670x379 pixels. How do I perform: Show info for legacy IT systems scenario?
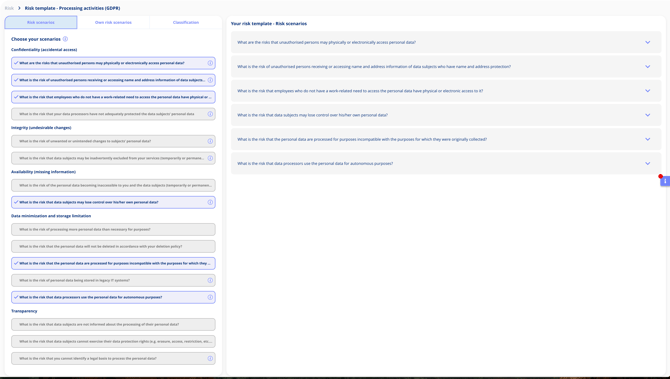click(210, 280)
